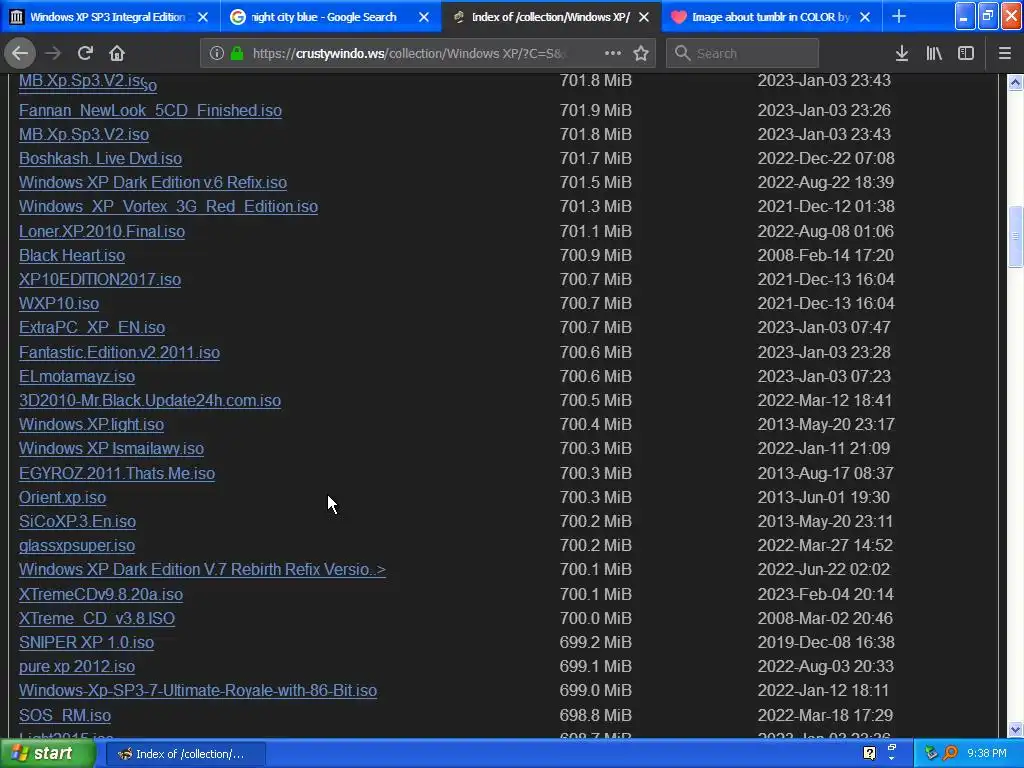The height and width of the screenshot is (768, 1024).
Task: Click SNIPER XP 1.0.iso link
Action: point(86,642)
